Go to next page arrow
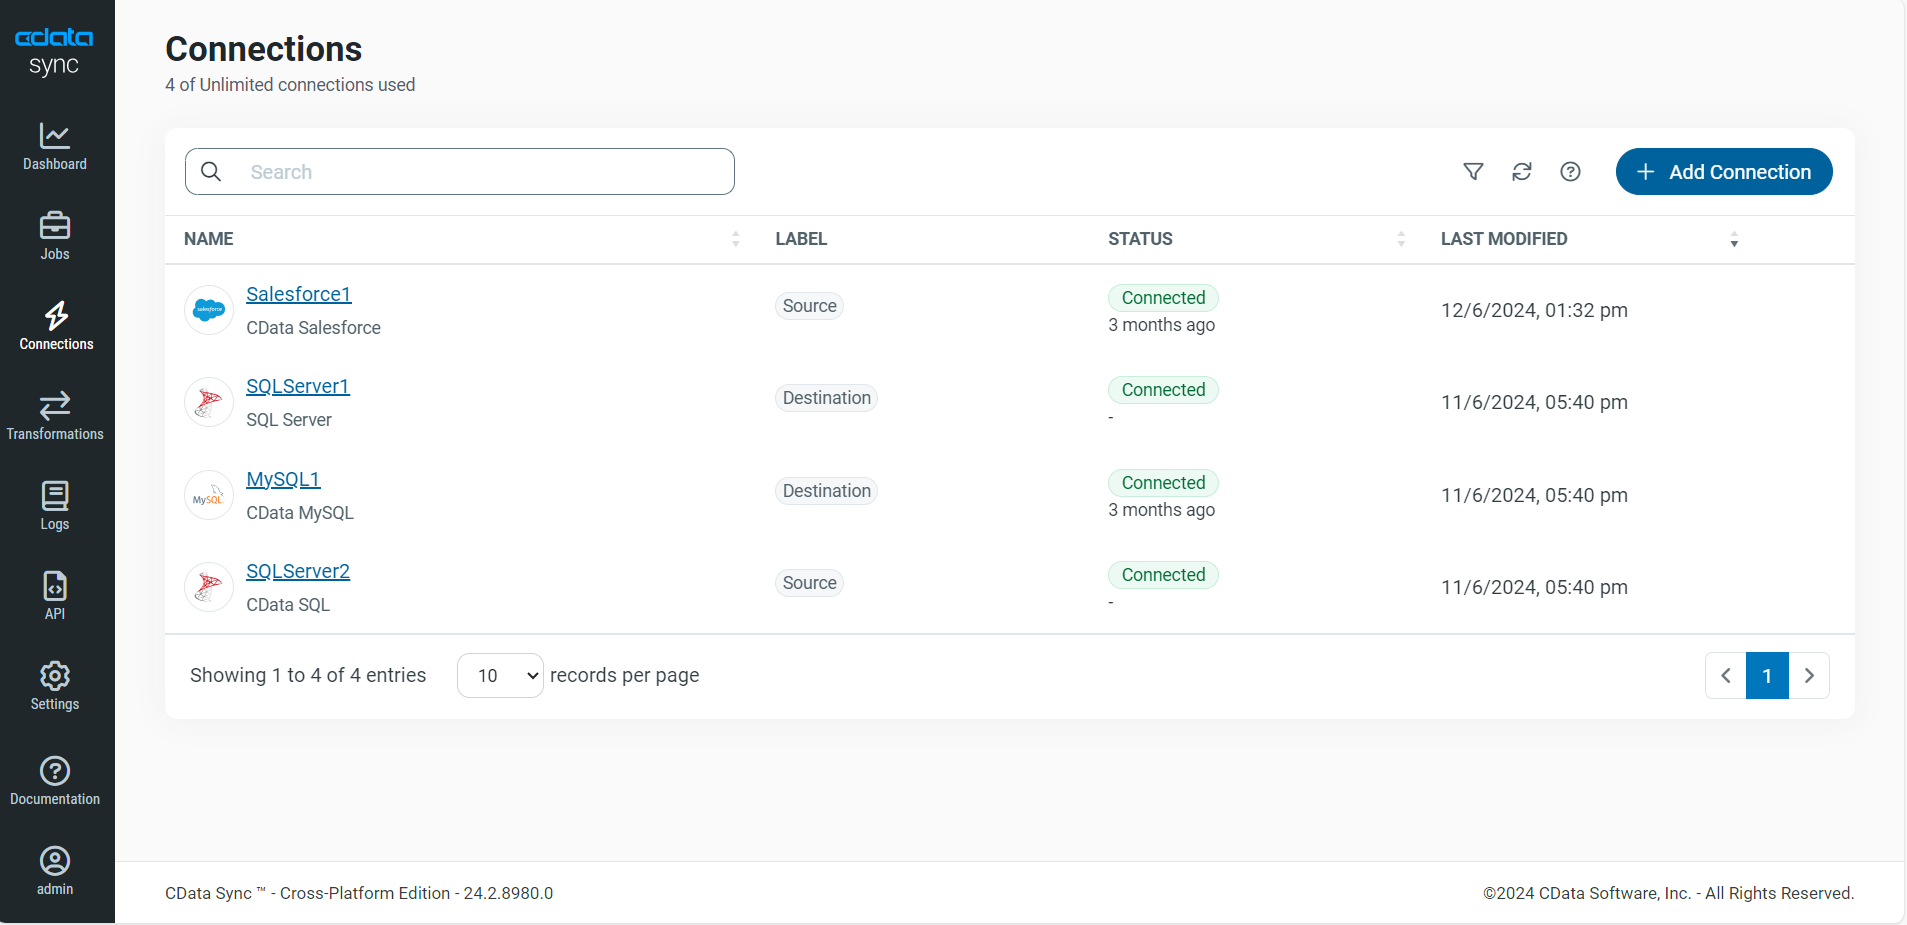This screenshot has height=925, width=1907. pyautogui.click(x=1809, y=676)
